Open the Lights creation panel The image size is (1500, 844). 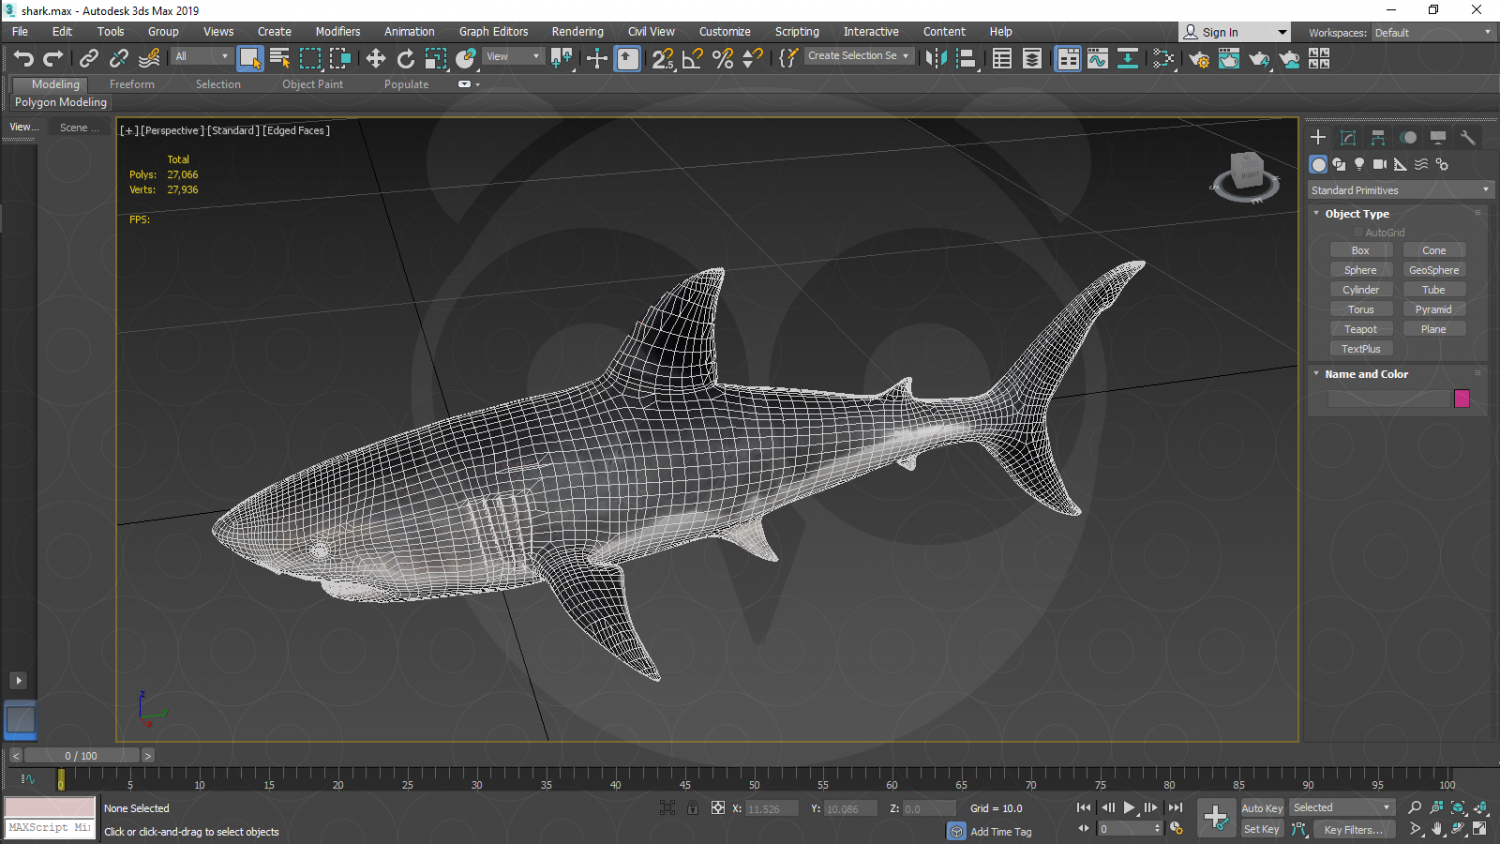pos(1359,164)
